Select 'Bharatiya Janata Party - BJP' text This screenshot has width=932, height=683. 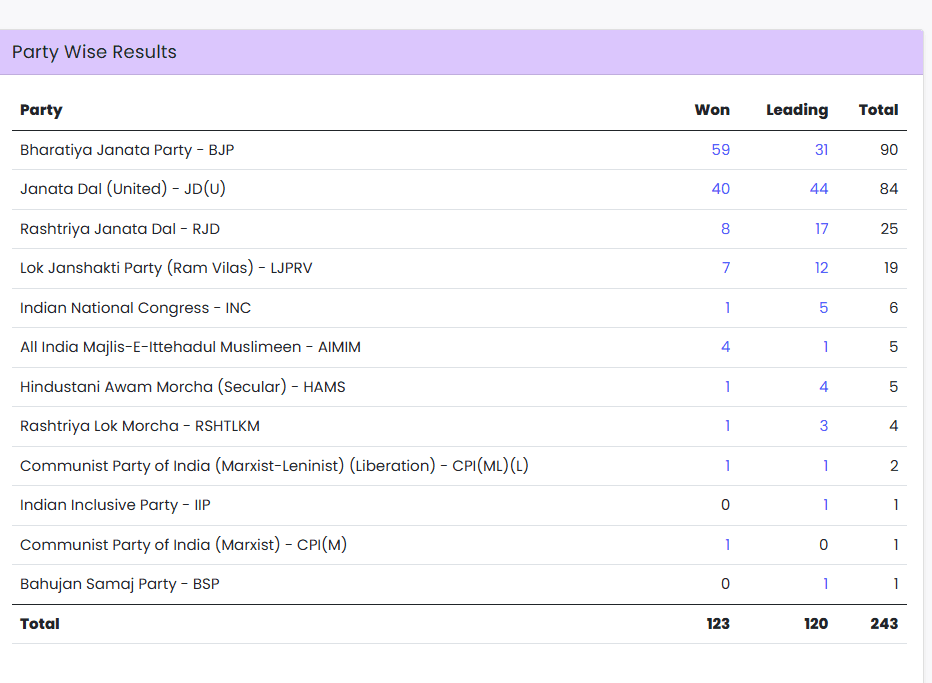tap(127, 150)
